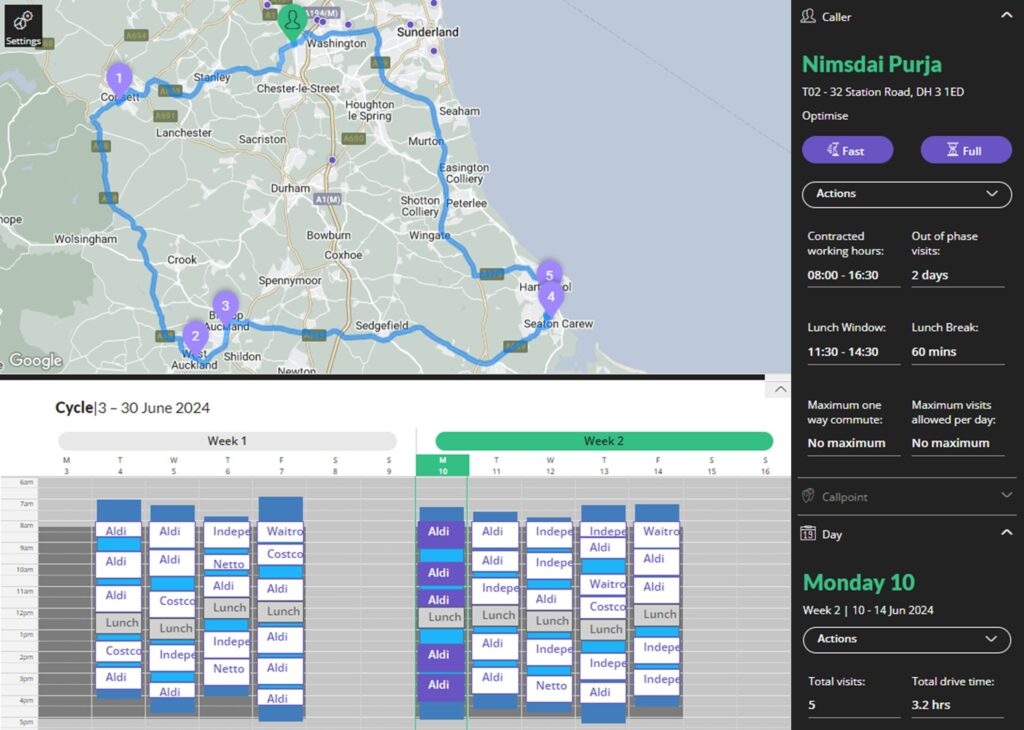The width and height of the screenshot is (1024, 730).
Task: Select the Week 1 tab
Action: pos(227,441)
